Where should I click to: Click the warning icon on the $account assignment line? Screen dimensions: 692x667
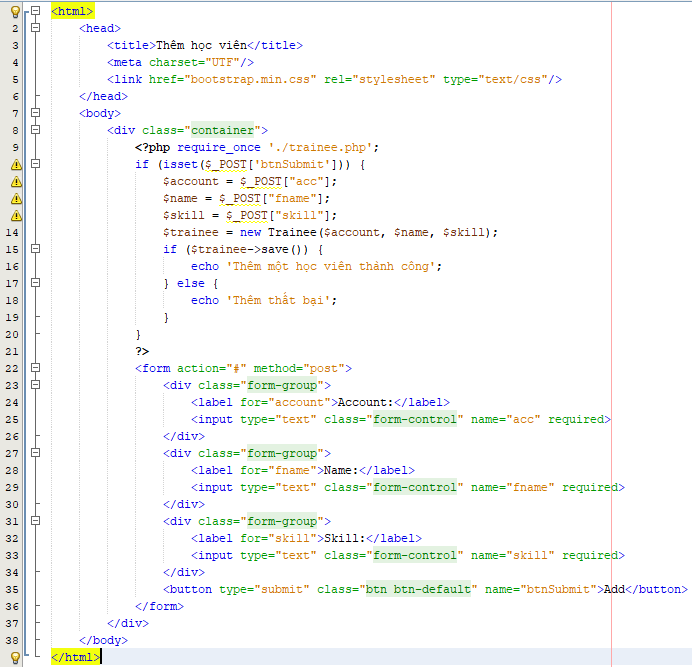(x=16, y=181)
